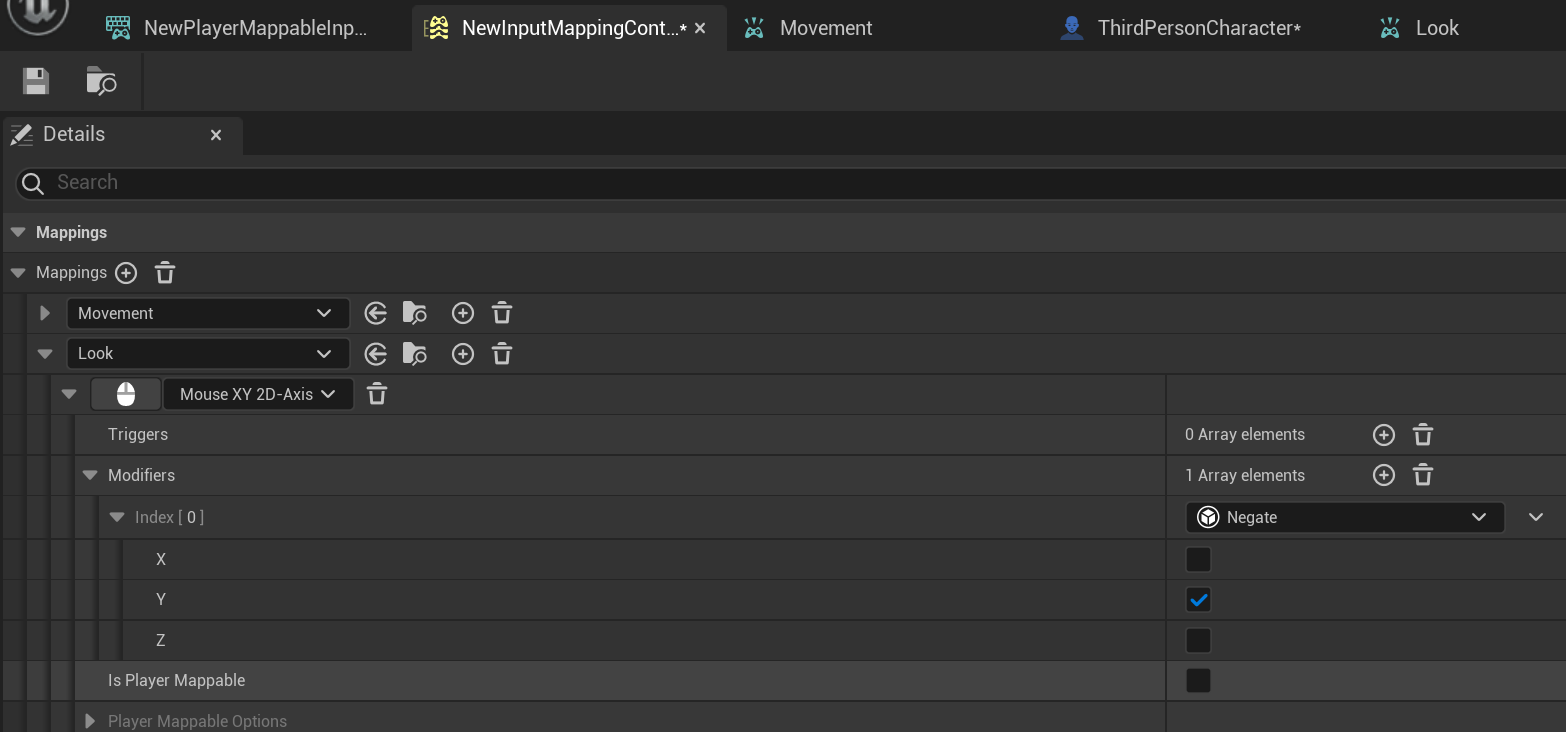Collapse the Look mapping row
Image resolution: width=1566 pixels, height=732 pixels.
44,353
